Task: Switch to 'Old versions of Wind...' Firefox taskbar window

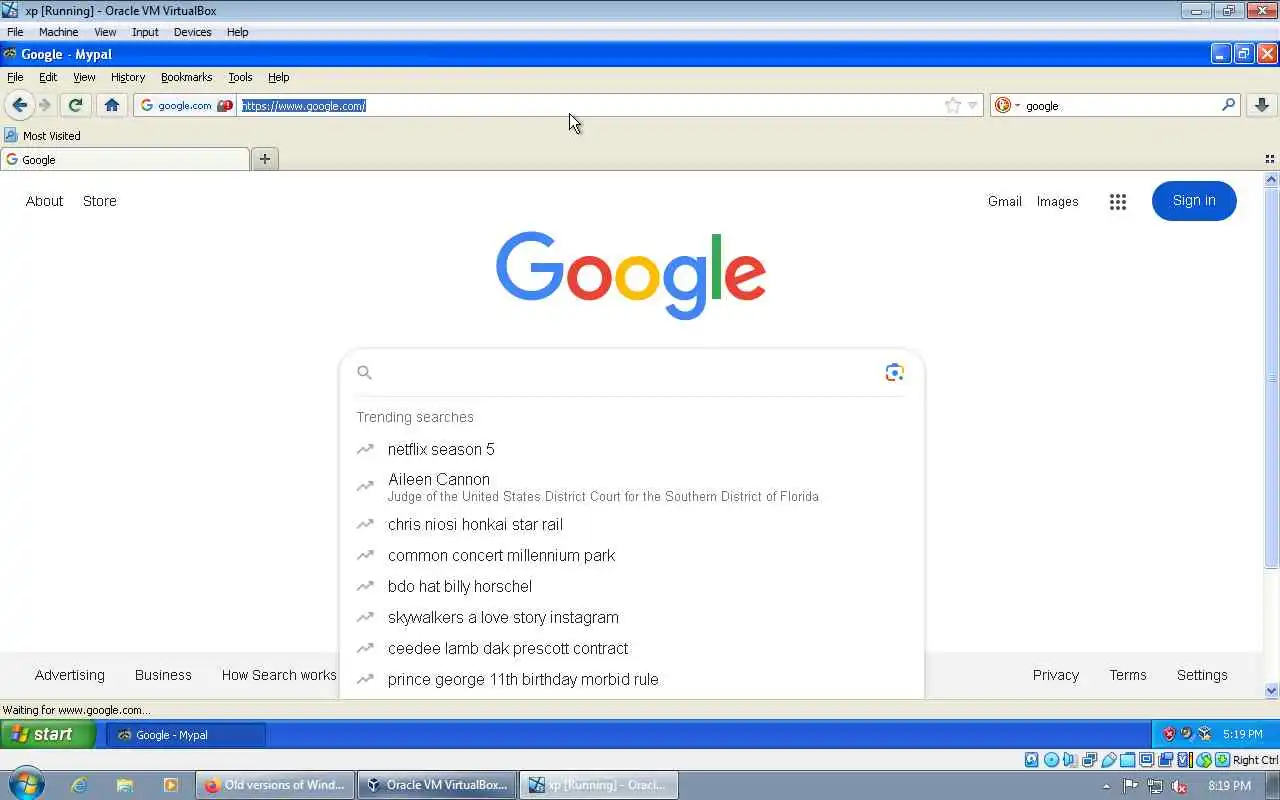Action: click(x=275, y=785)
